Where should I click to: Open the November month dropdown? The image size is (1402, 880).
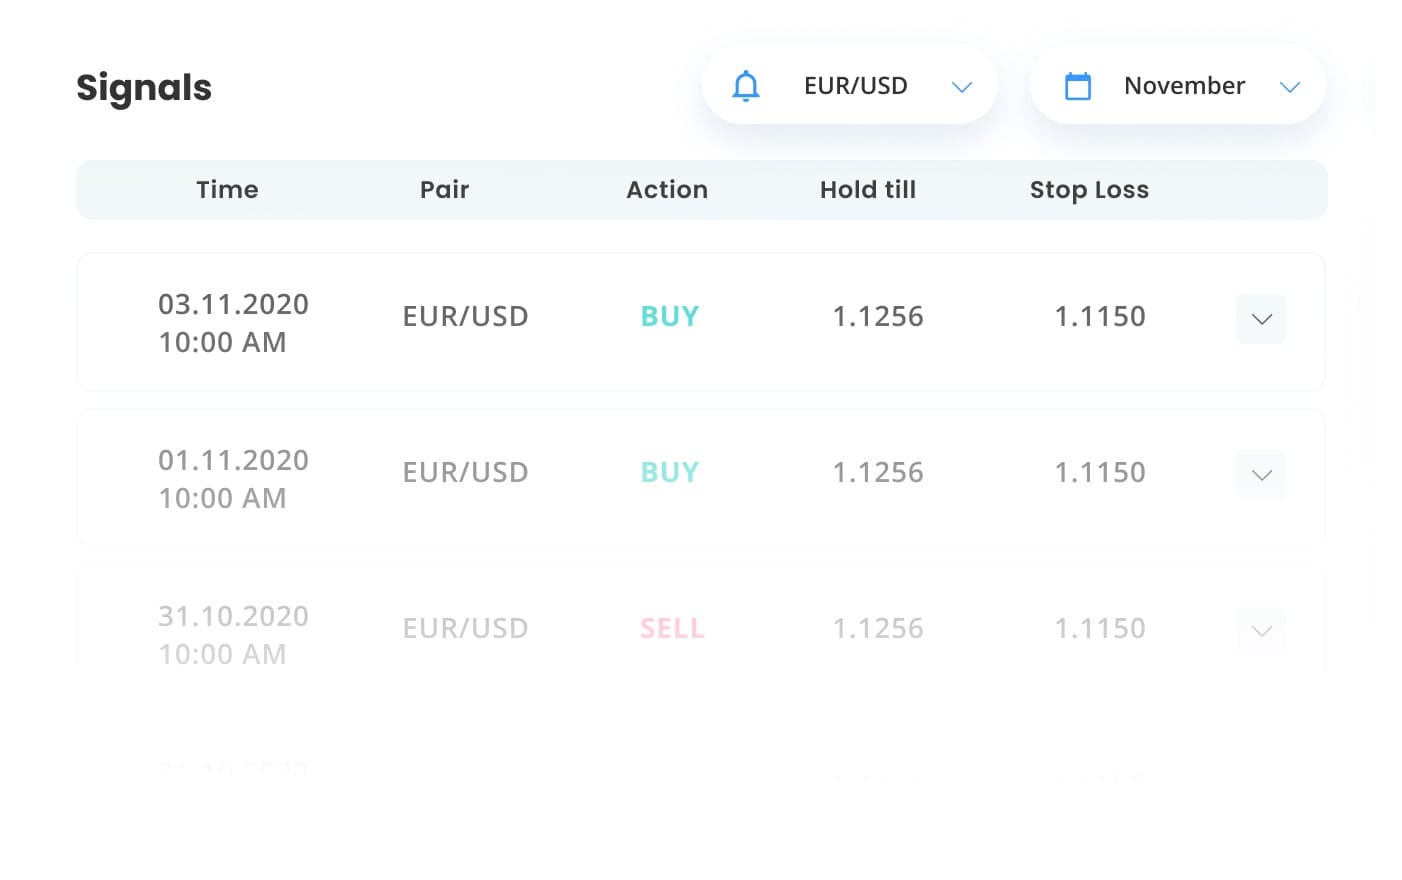pos(1178,85)
